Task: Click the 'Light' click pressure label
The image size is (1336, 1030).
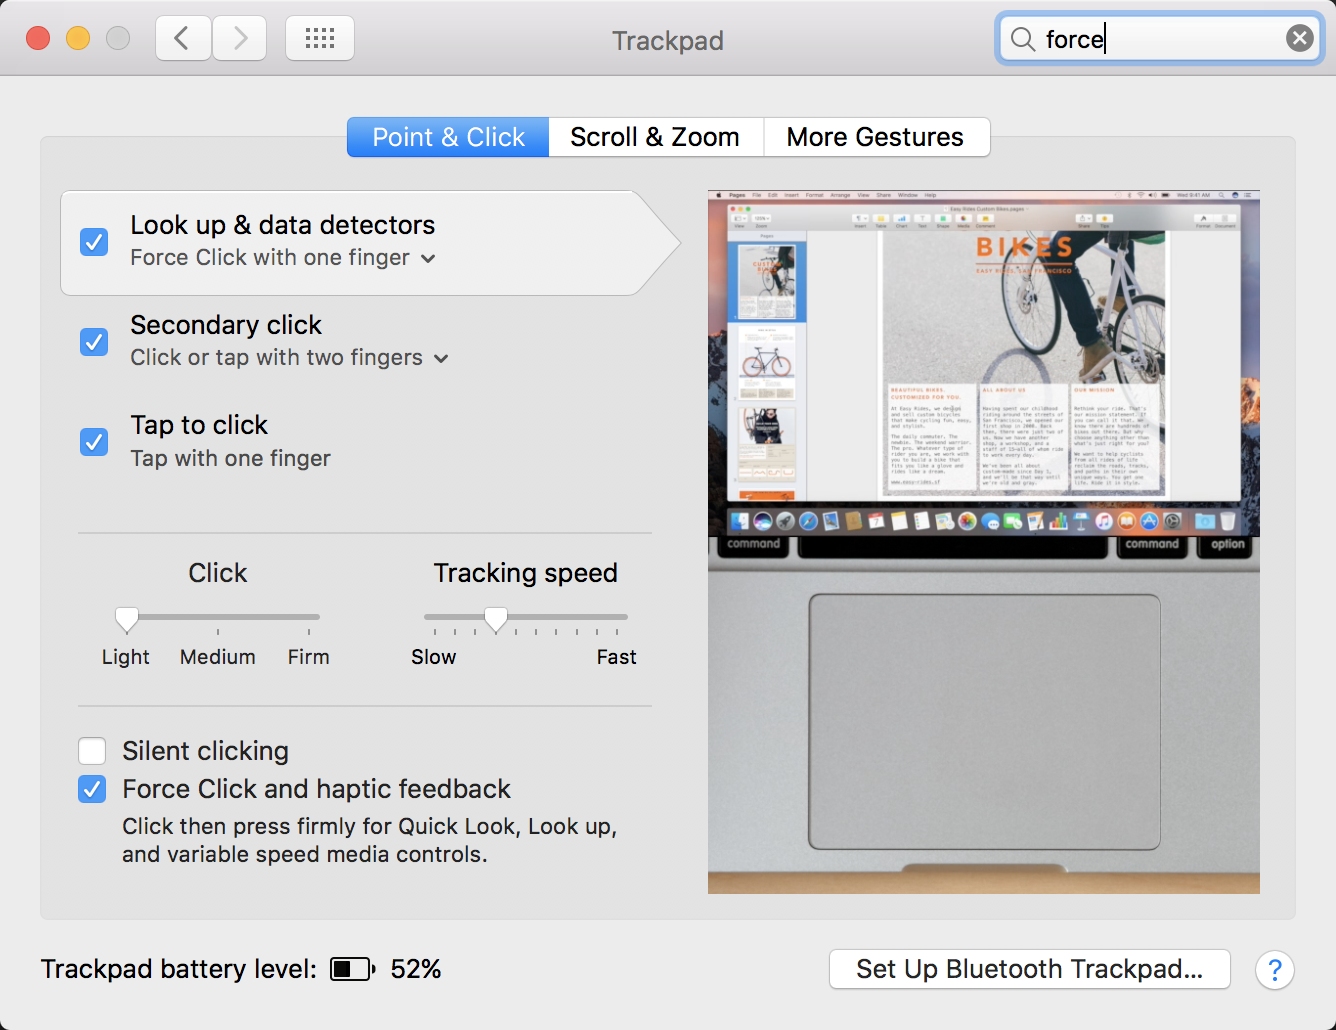Action: click(126, 657)
